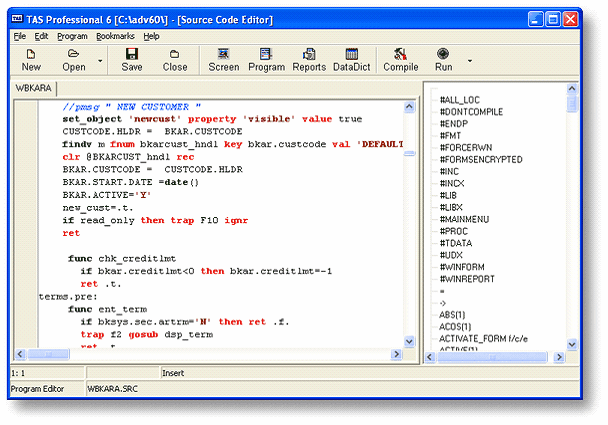Click the New file toolbar icon
Viewport: 608px width, 425px height.
pyautogui.click(x=31, y=54)
